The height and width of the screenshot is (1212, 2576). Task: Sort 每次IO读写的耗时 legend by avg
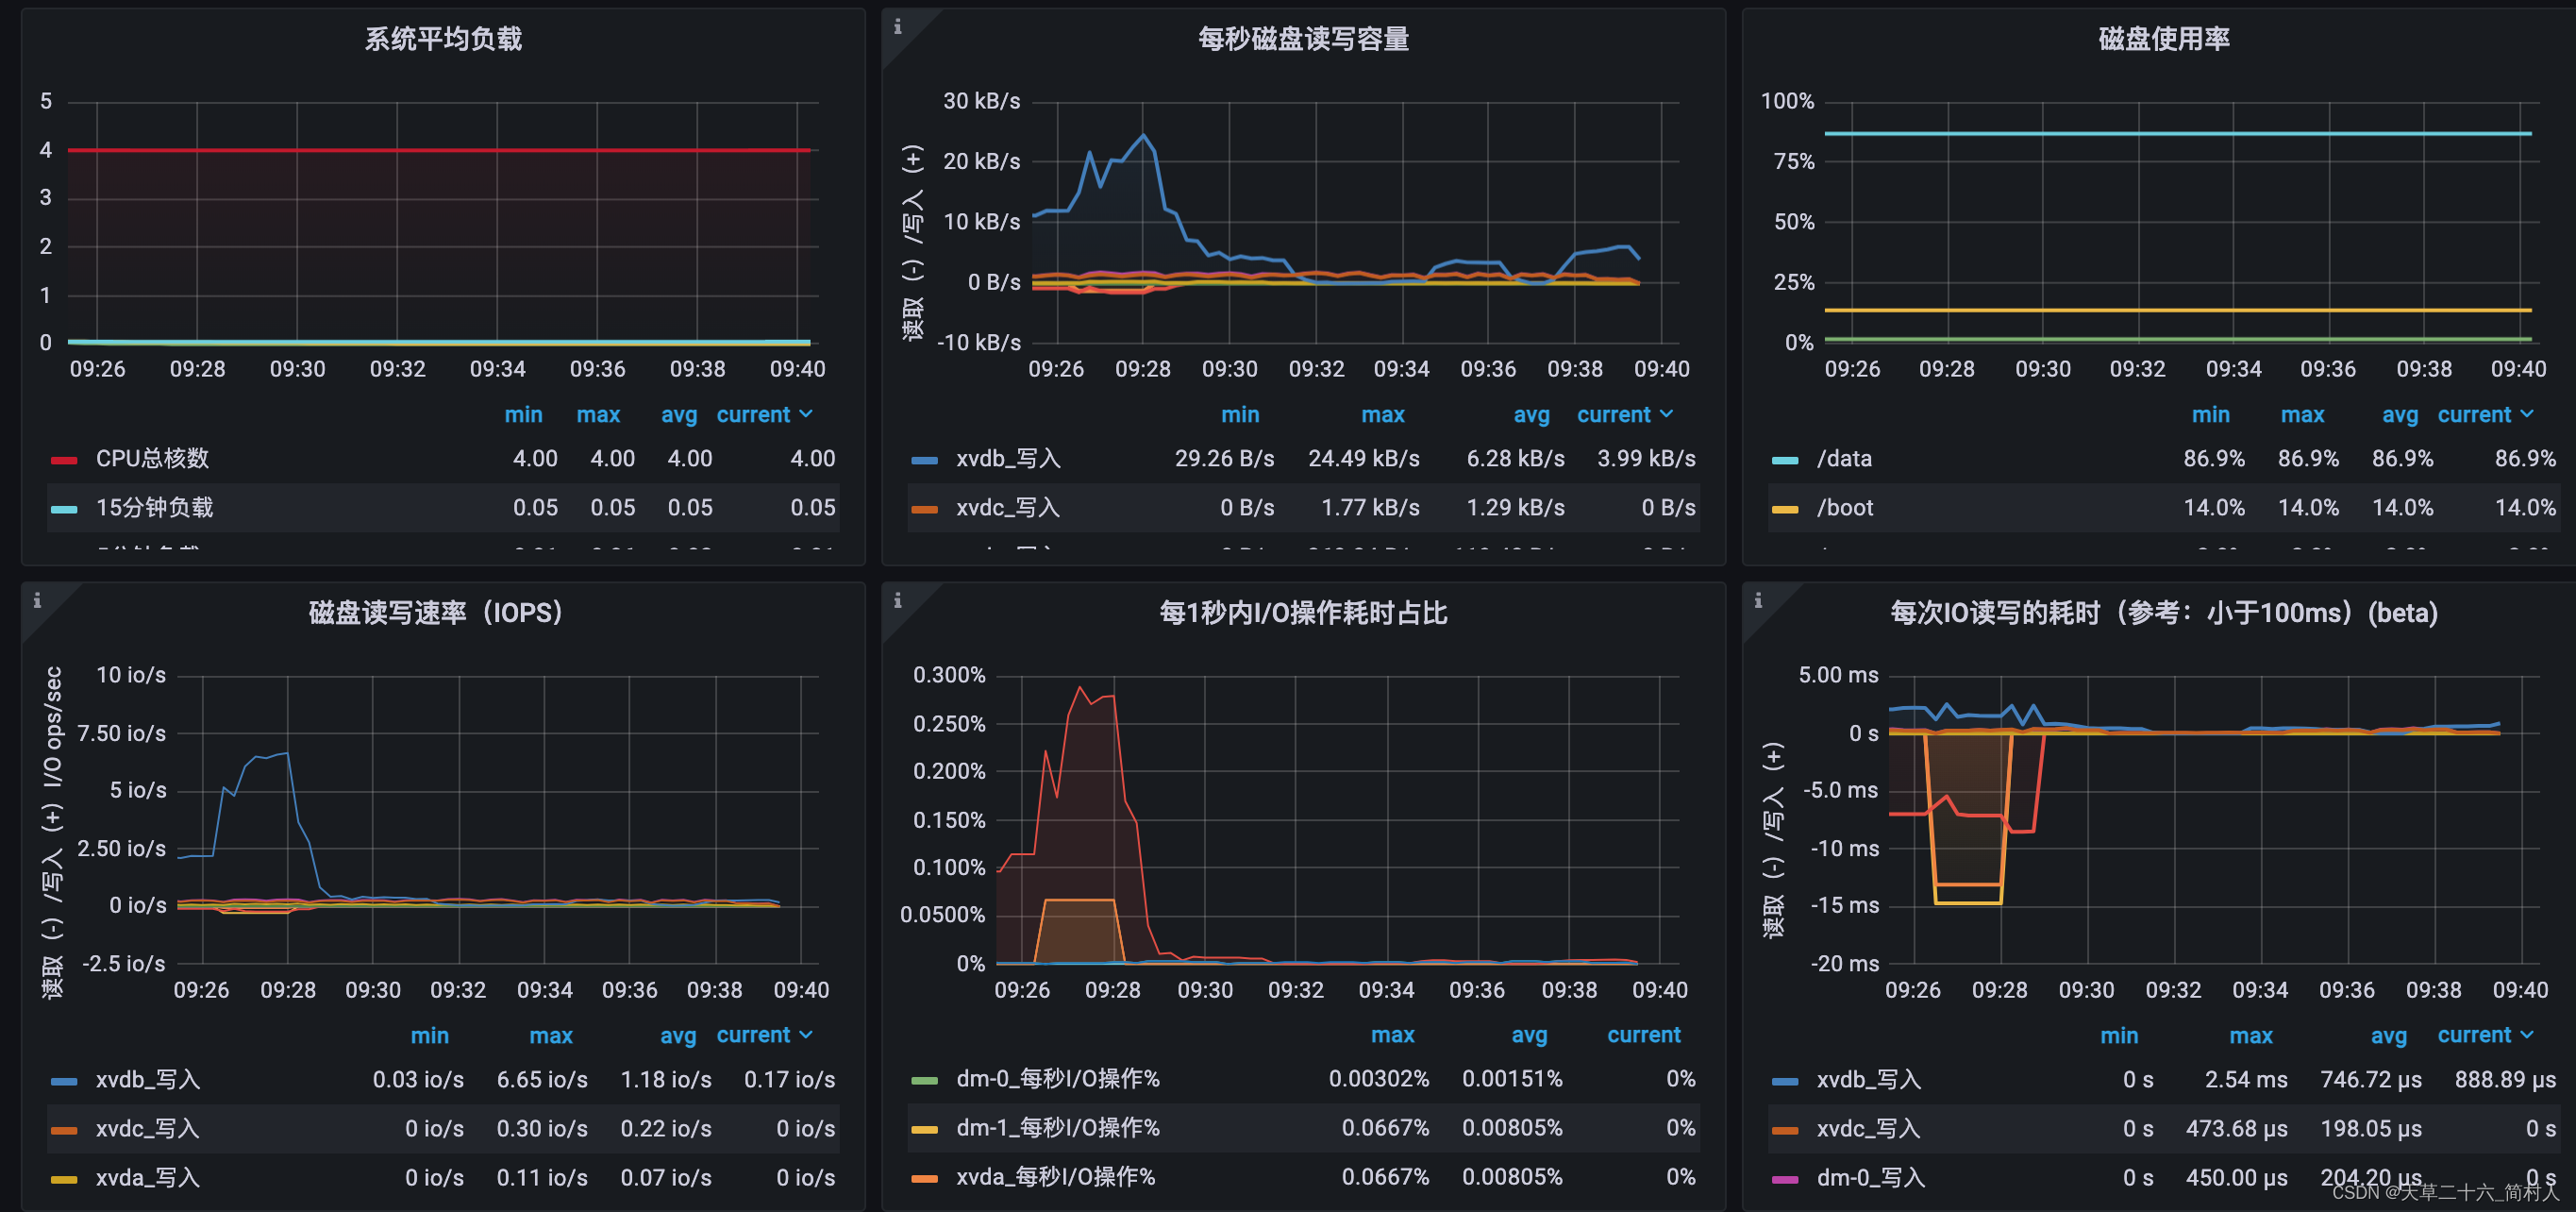tap(2389, 1035)
